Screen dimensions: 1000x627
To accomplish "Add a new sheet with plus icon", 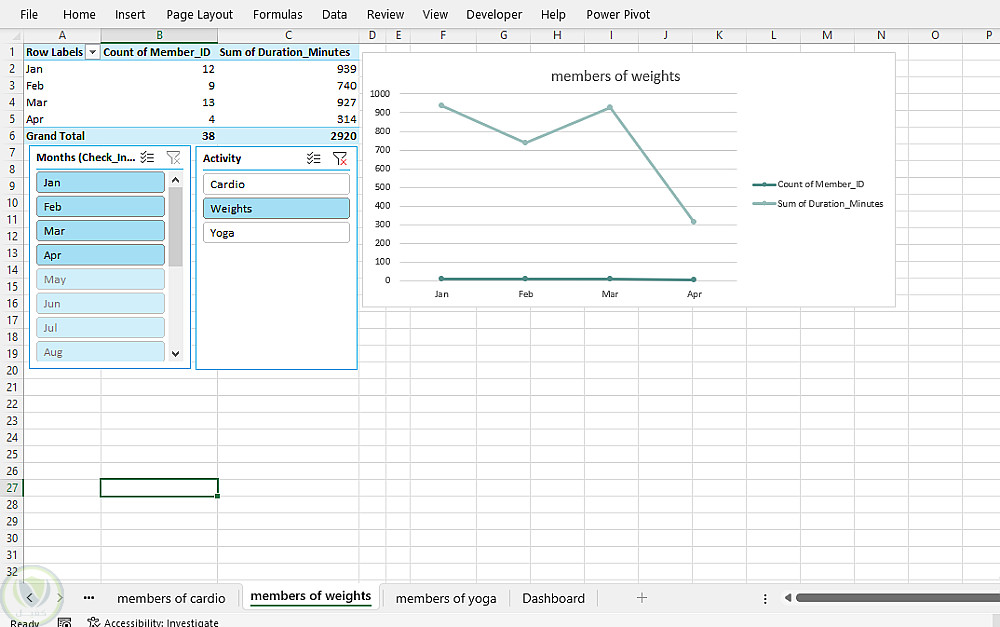I will click(x=642, y=598).
